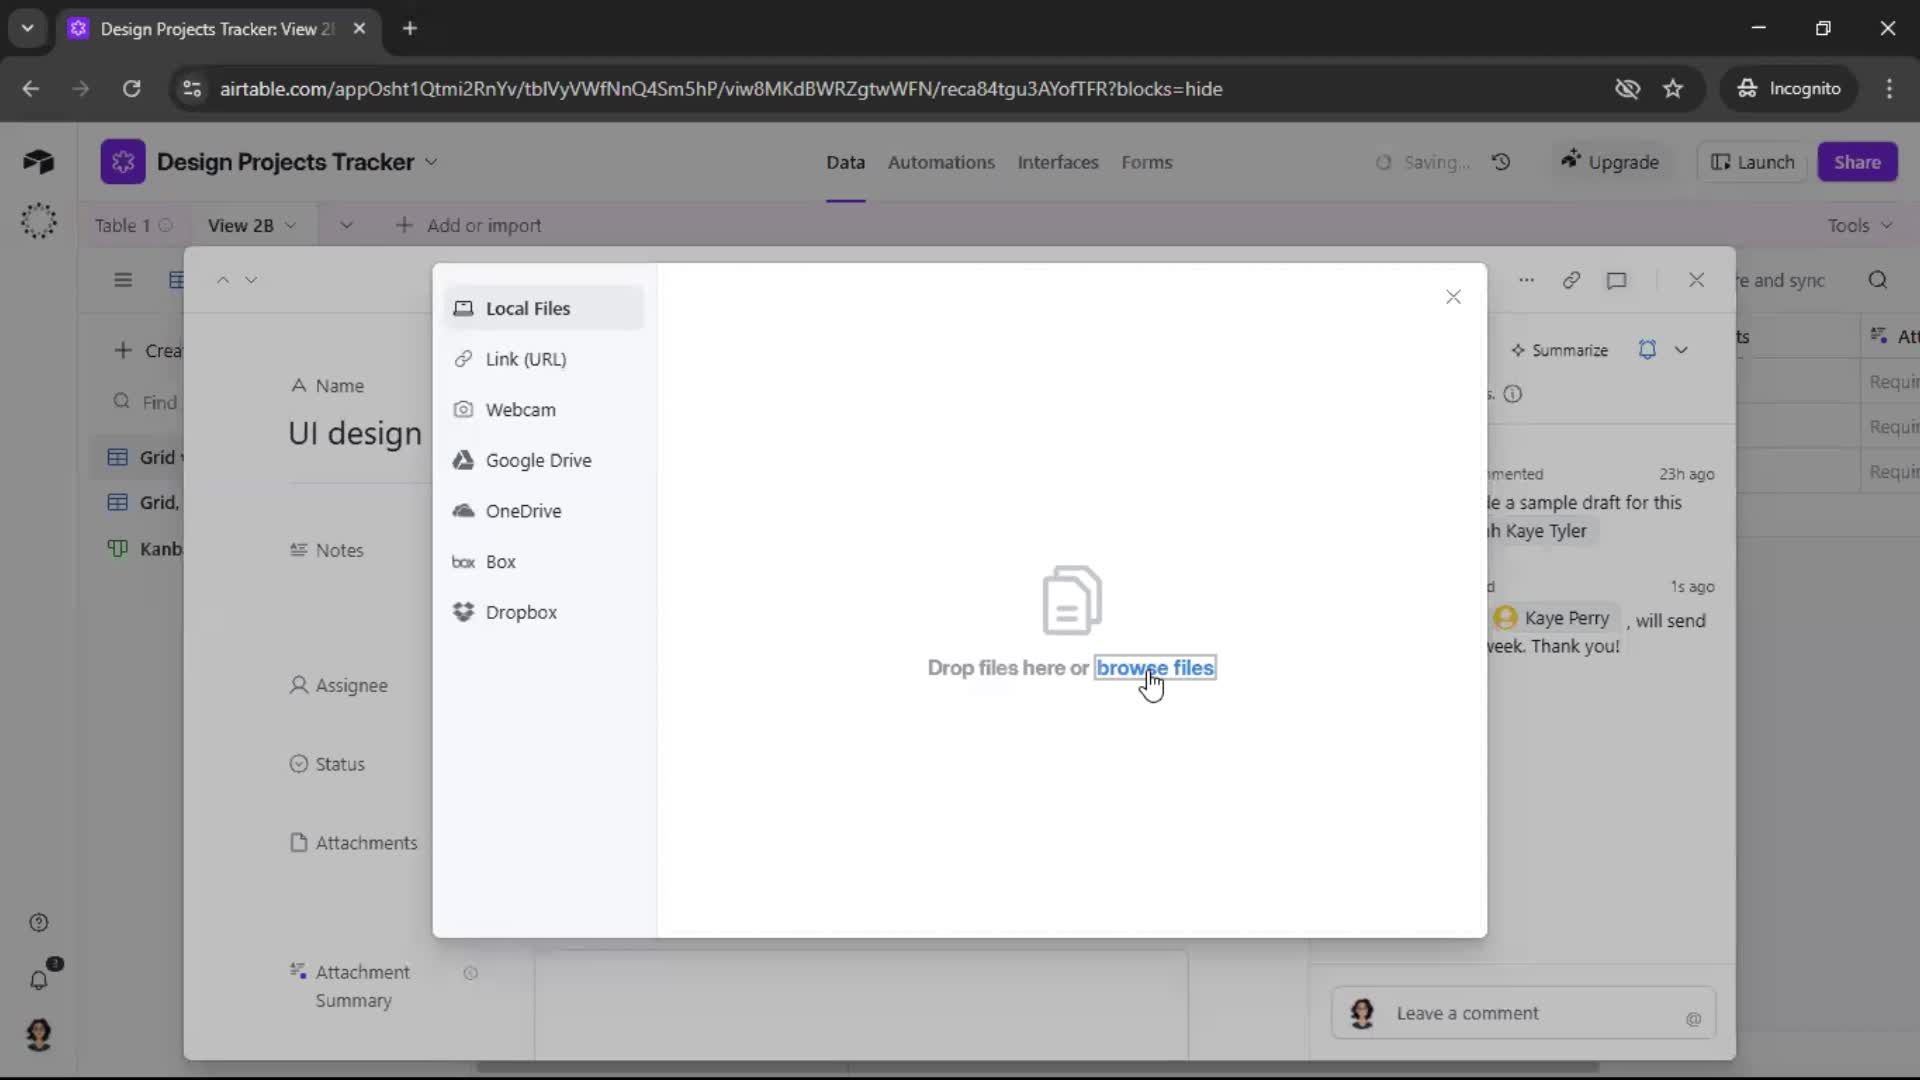This screenshot has height=1080, width=1920.
Task: Open the Interfaces tab
Action: (x=1058, y=162)
